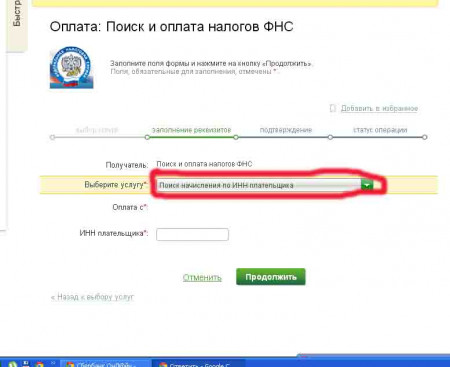This screenshot has width=450, height=367.
Task: Select the 'выбор услуги' step in progress bar
Action: point(97,130)
